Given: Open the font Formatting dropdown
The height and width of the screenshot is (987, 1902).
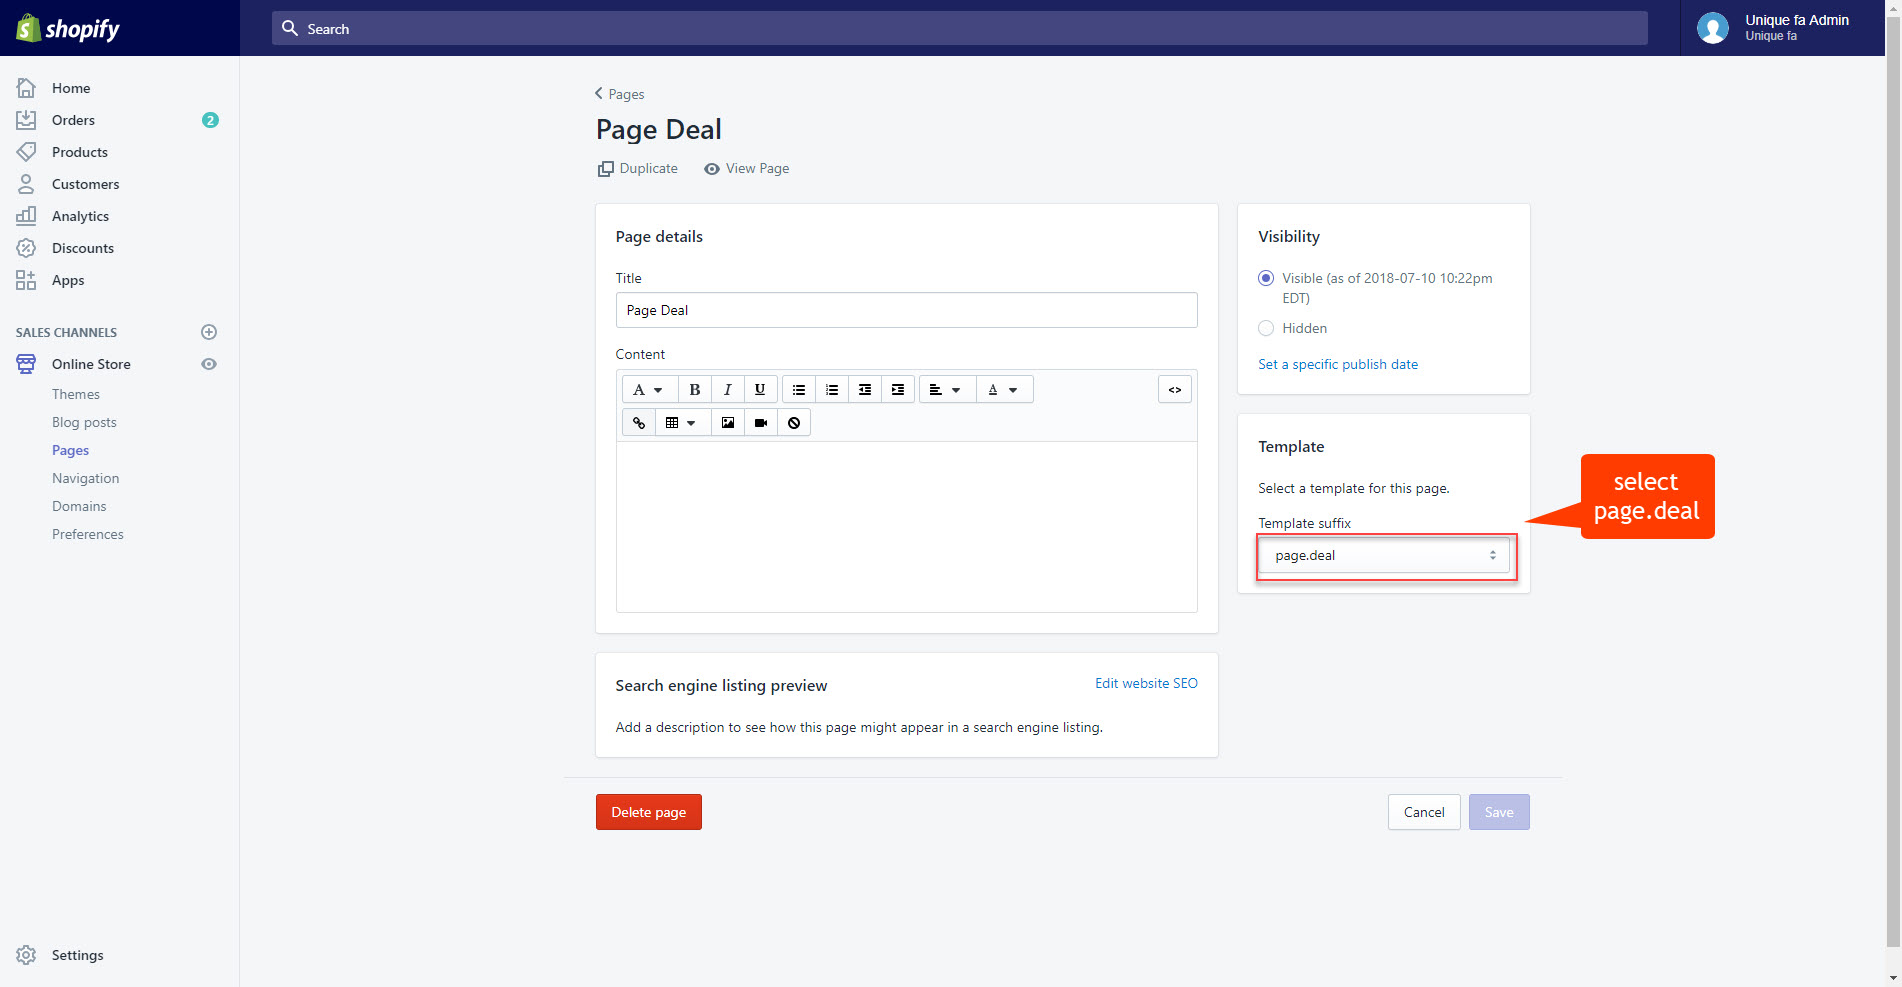Looking at the screenshot, I should 649,389.
